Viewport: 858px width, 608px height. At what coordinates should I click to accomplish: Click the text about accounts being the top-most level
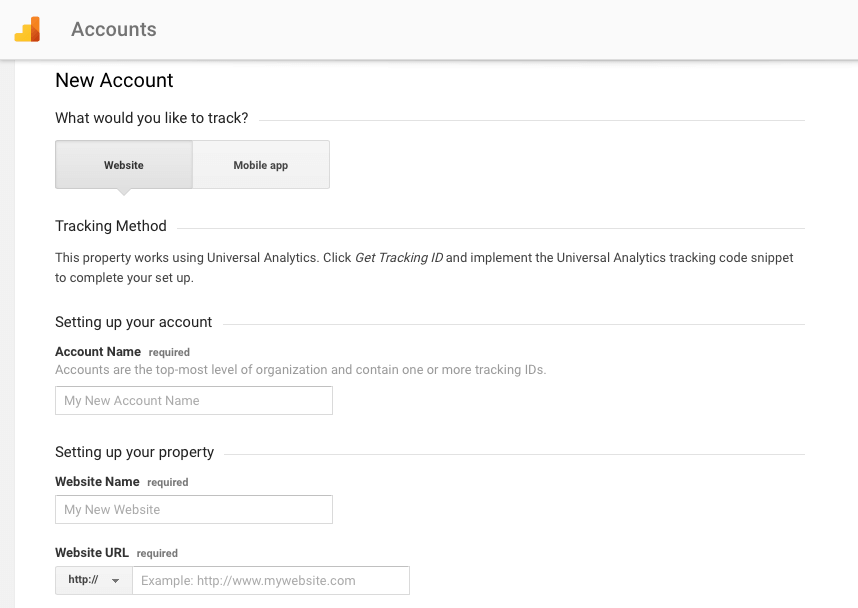coord(300,370)
